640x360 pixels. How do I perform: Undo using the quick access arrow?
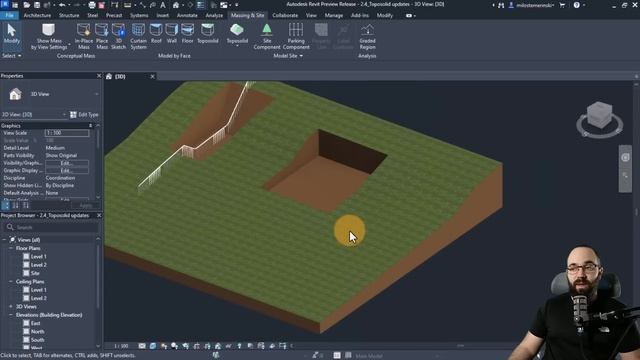click(62, 5)
